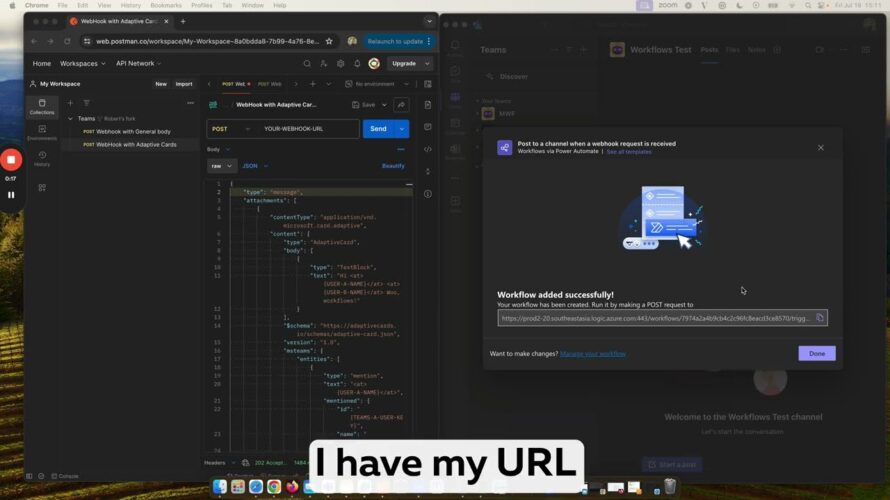Image resolution: width=890 pixels, height=500 pixels.
Task: Click Done in workflow dialog
Action: [x=817, y=354]
